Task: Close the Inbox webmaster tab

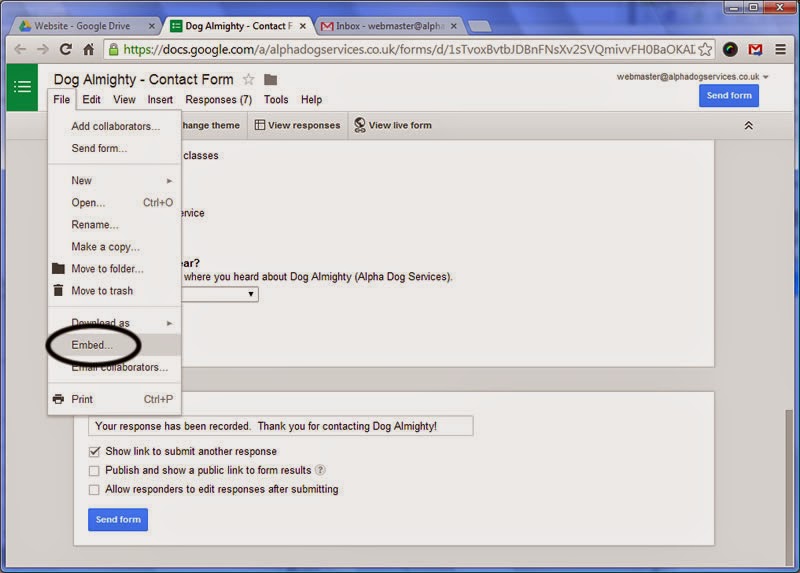Action: tap(454, 26)
